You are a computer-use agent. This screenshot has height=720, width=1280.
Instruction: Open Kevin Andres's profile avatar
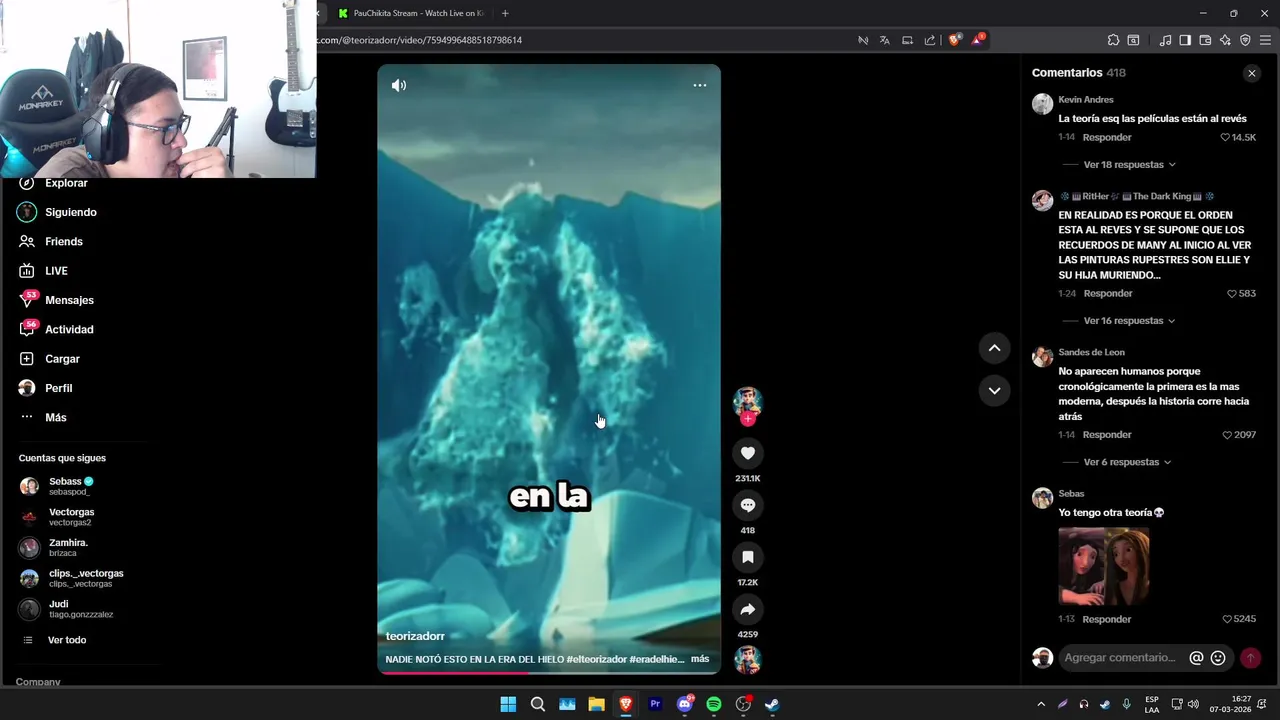[1042, 104]
